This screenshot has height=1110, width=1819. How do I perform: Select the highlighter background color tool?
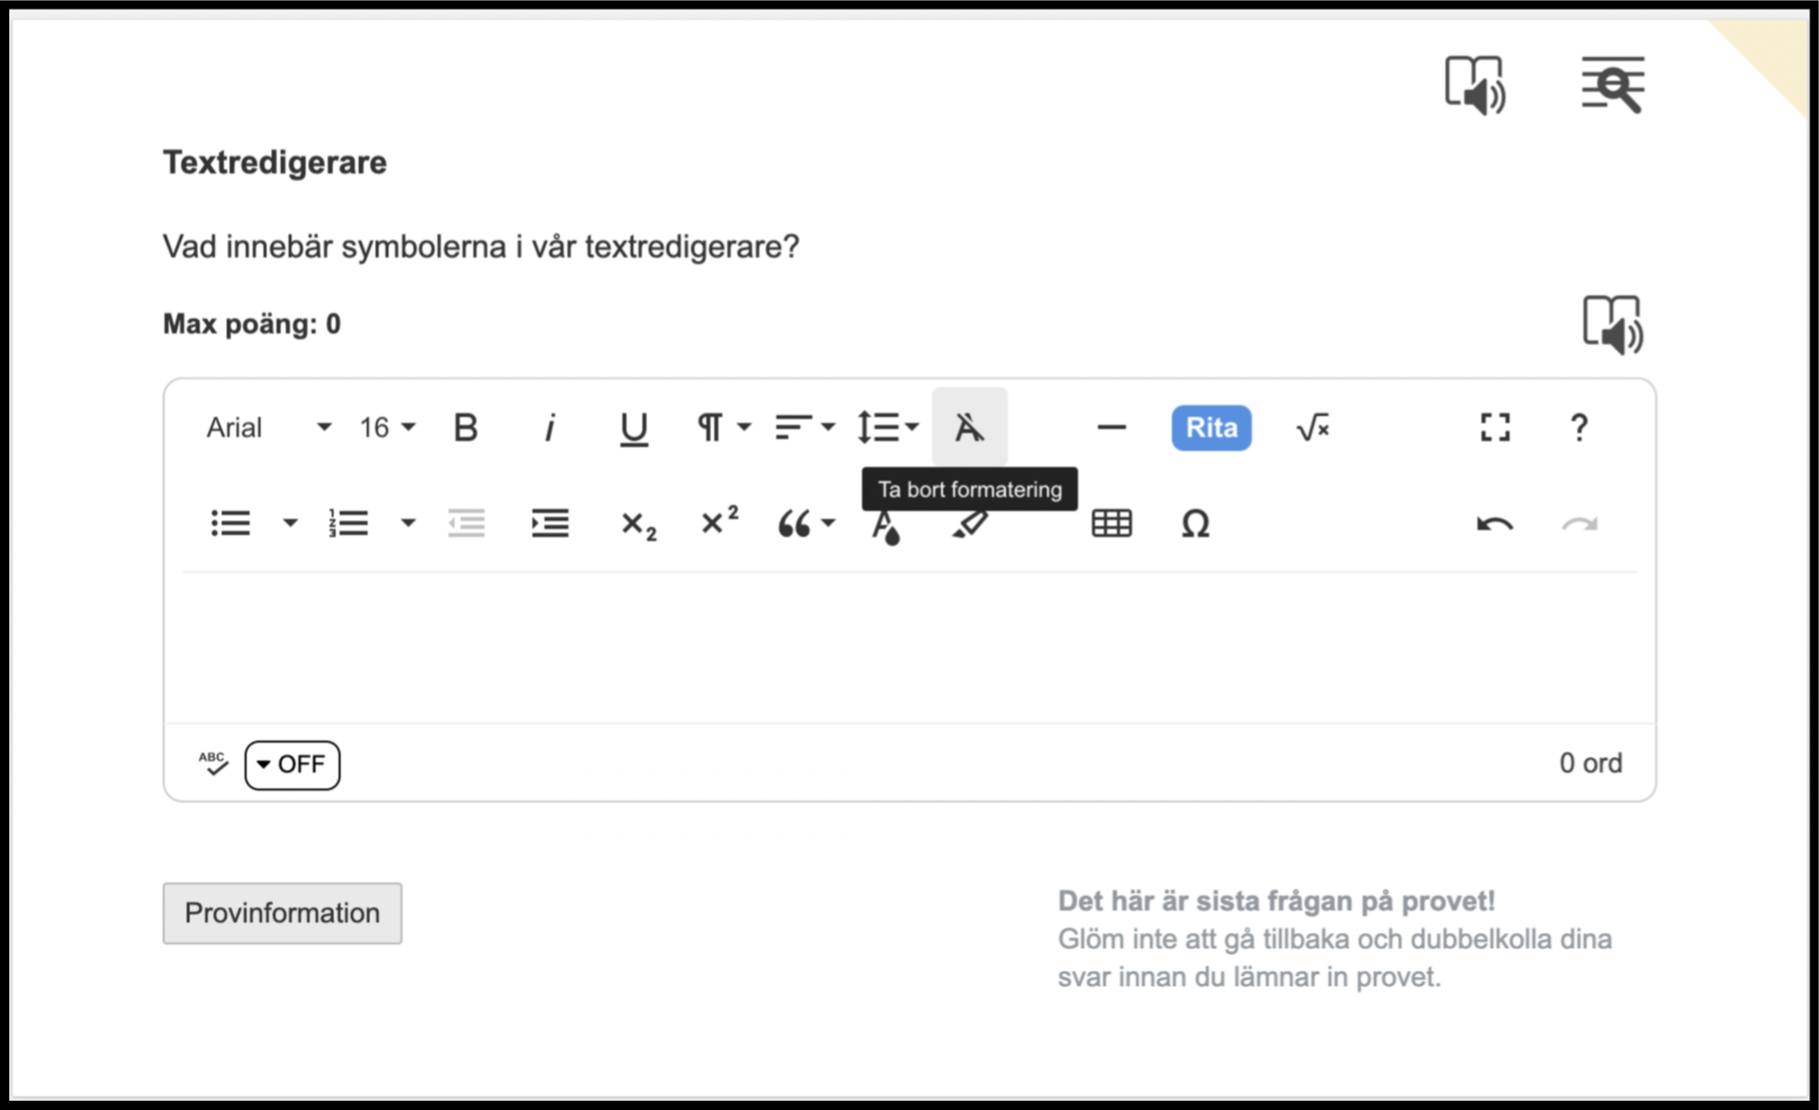coord(969,524)
